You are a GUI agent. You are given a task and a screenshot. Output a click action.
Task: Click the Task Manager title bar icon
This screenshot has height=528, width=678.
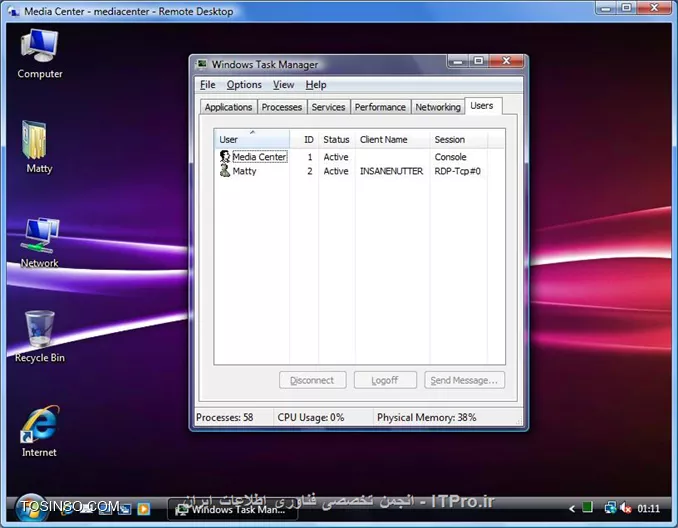202,64
